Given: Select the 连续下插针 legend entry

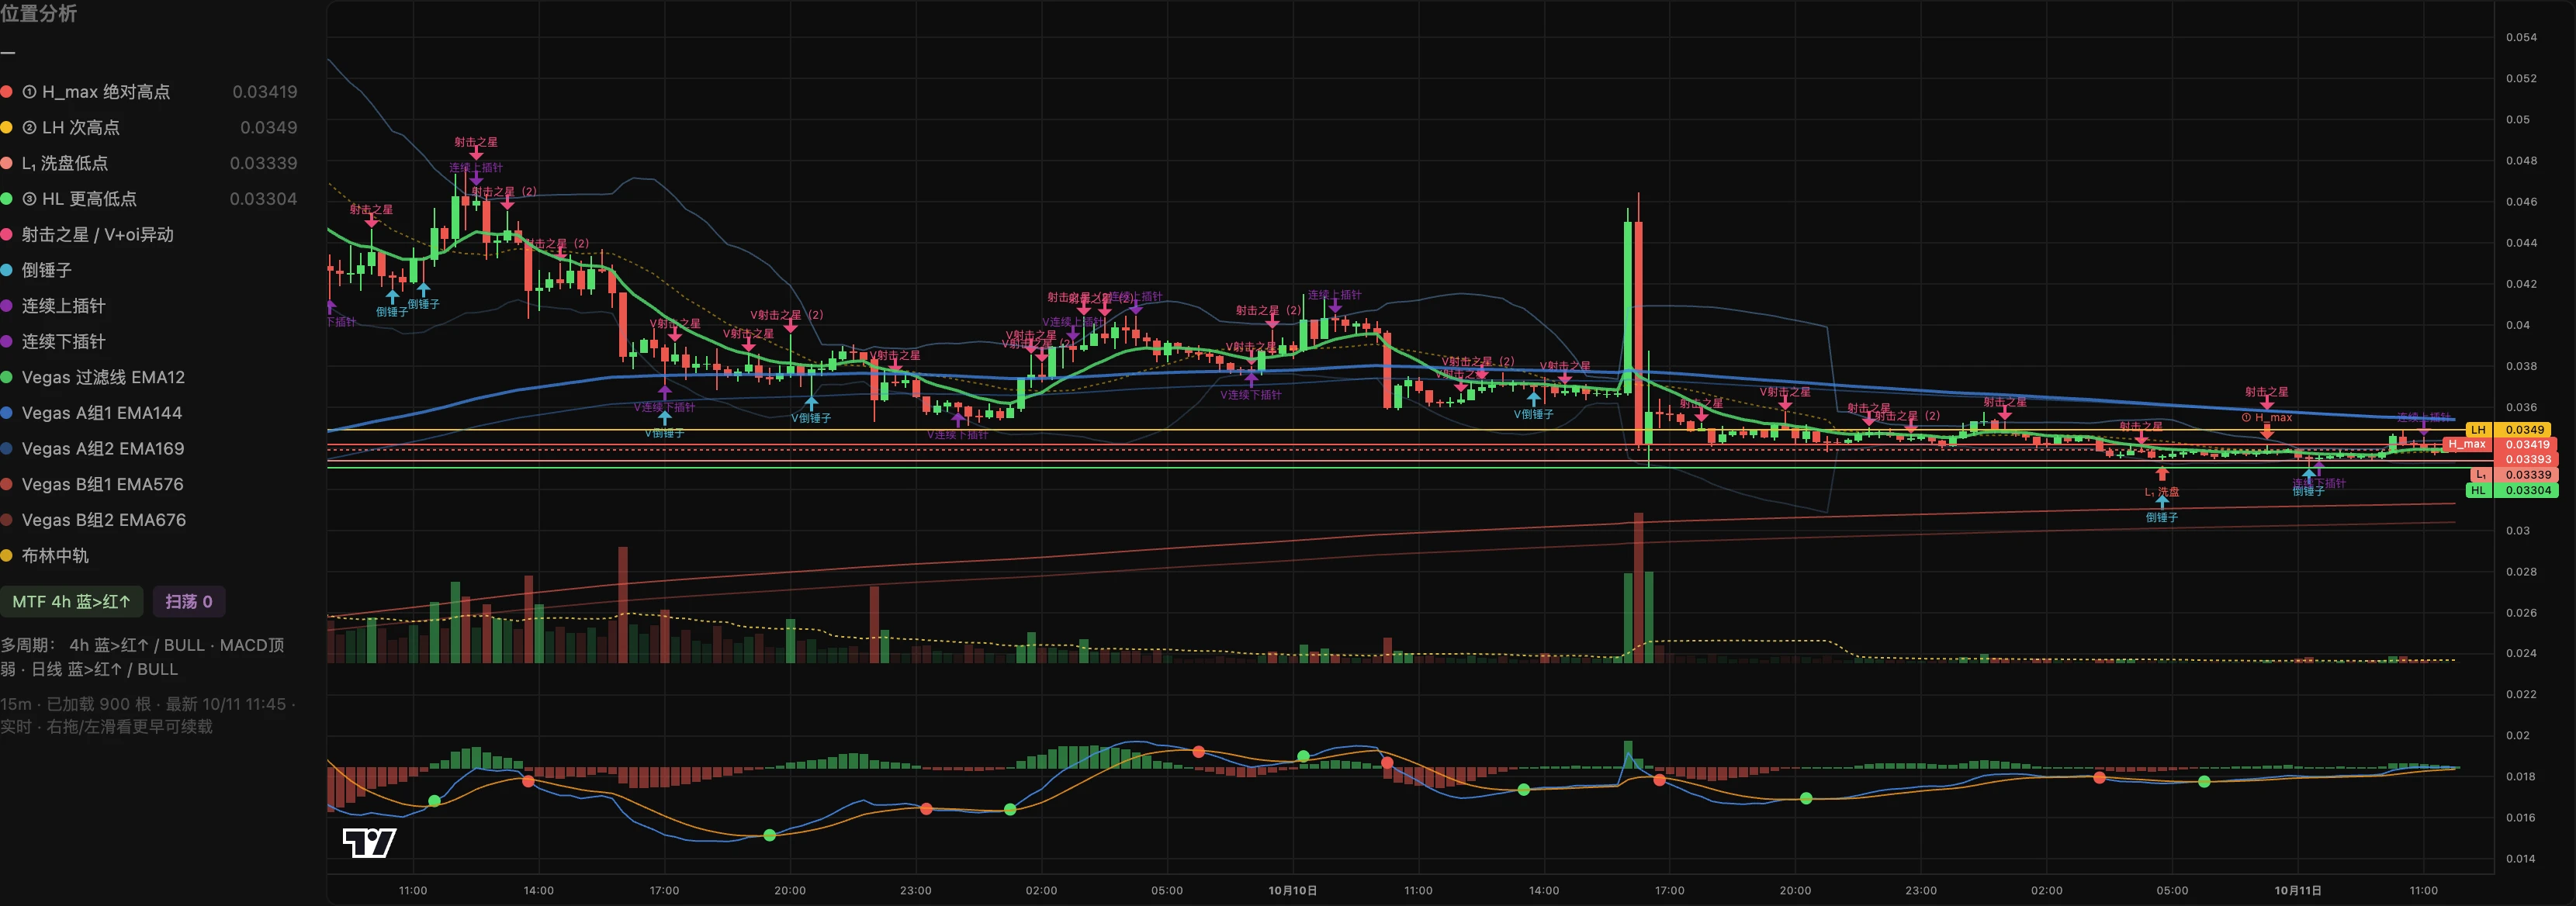Looking at the screenshot, I should [54, 342].
